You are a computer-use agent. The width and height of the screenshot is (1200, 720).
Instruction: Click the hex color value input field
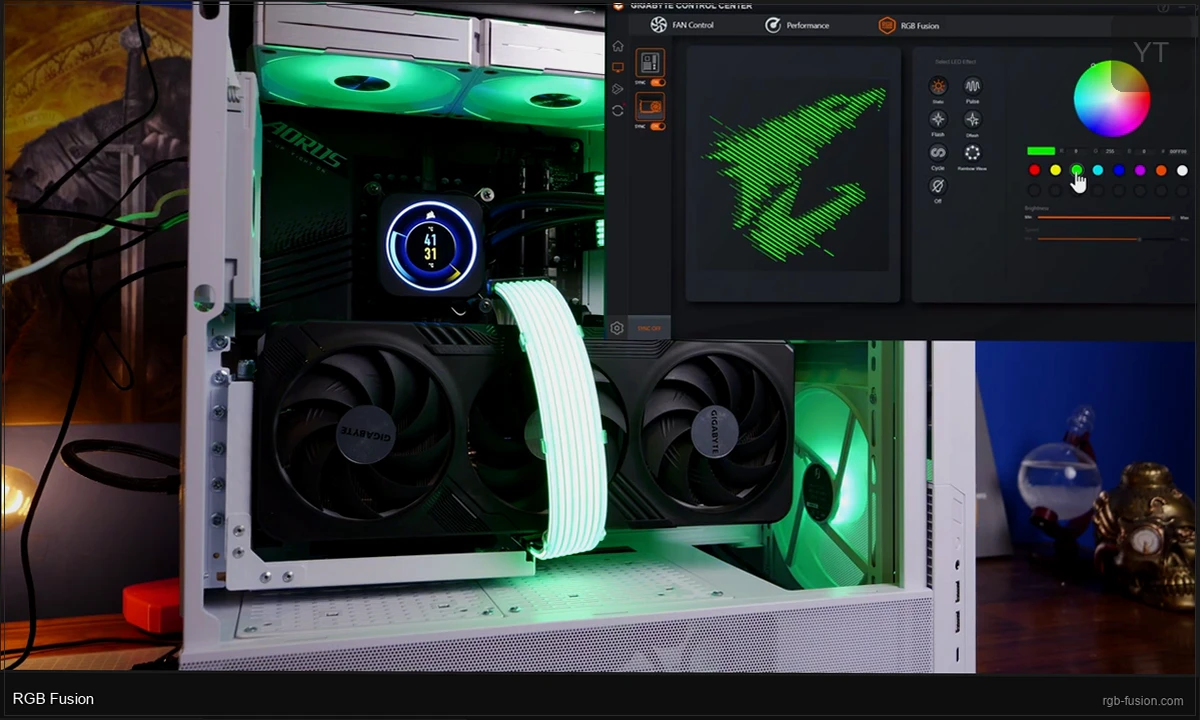click(1177, 151)
